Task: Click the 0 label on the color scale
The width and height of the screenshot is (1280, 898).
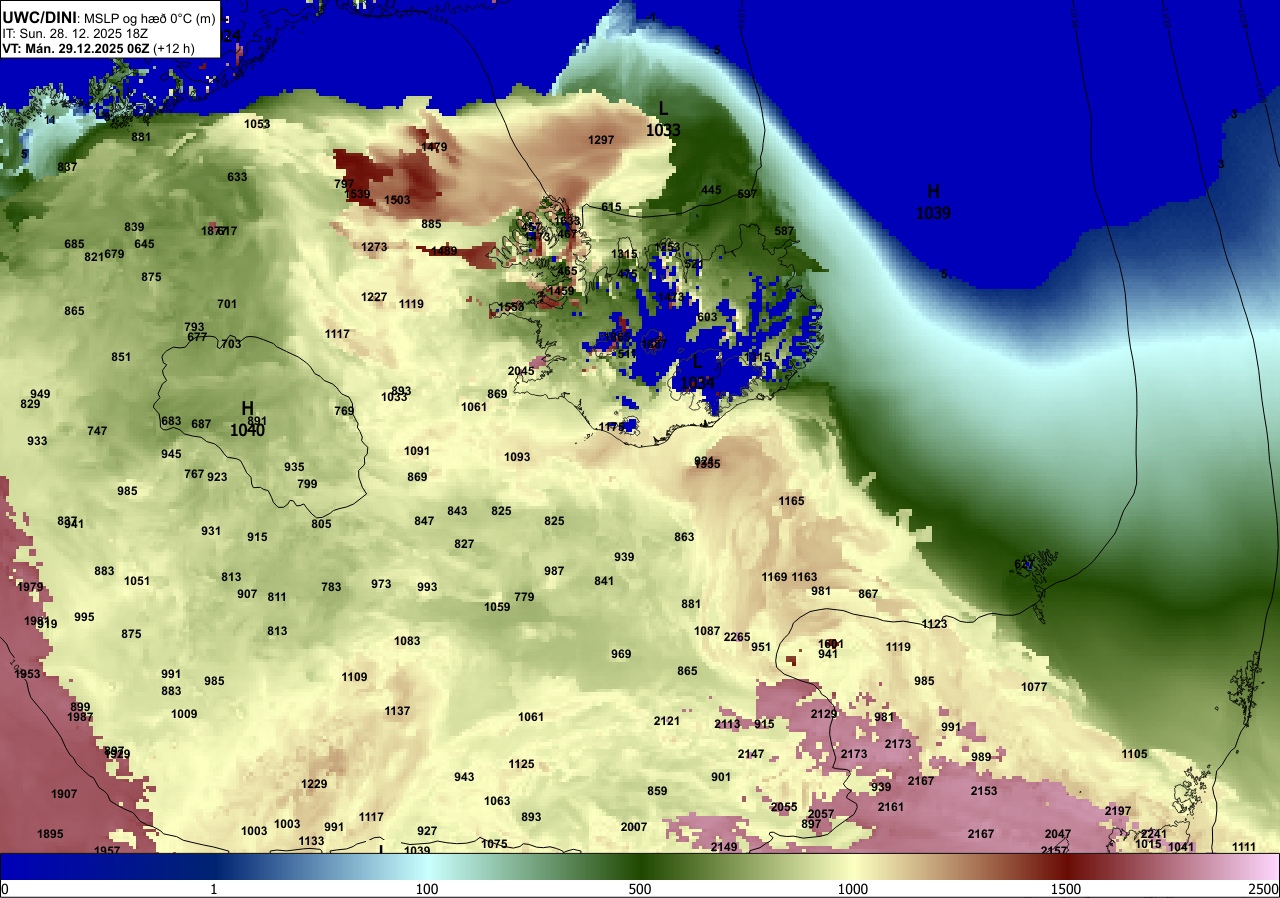Action: 5,889
